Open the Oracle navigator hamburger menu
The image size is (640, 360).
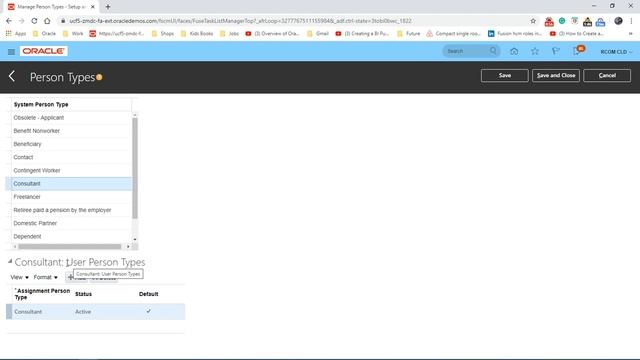11,51
